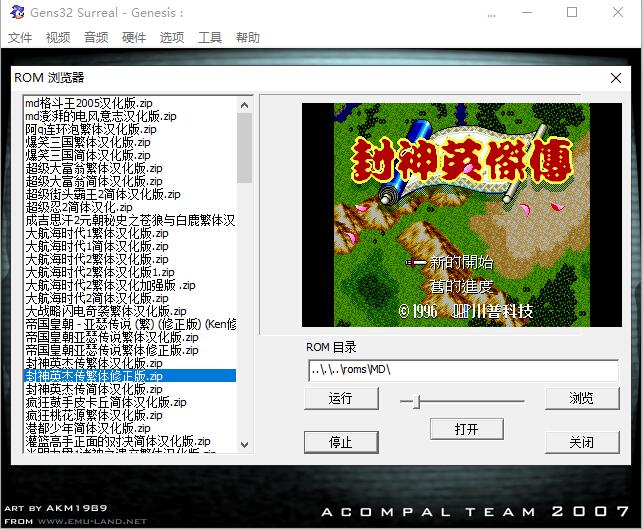Screen dimensions: 643x530
Task: Click the ROM list scrollbar thumb
Action: pyautogui.click(x=244, y=148)
